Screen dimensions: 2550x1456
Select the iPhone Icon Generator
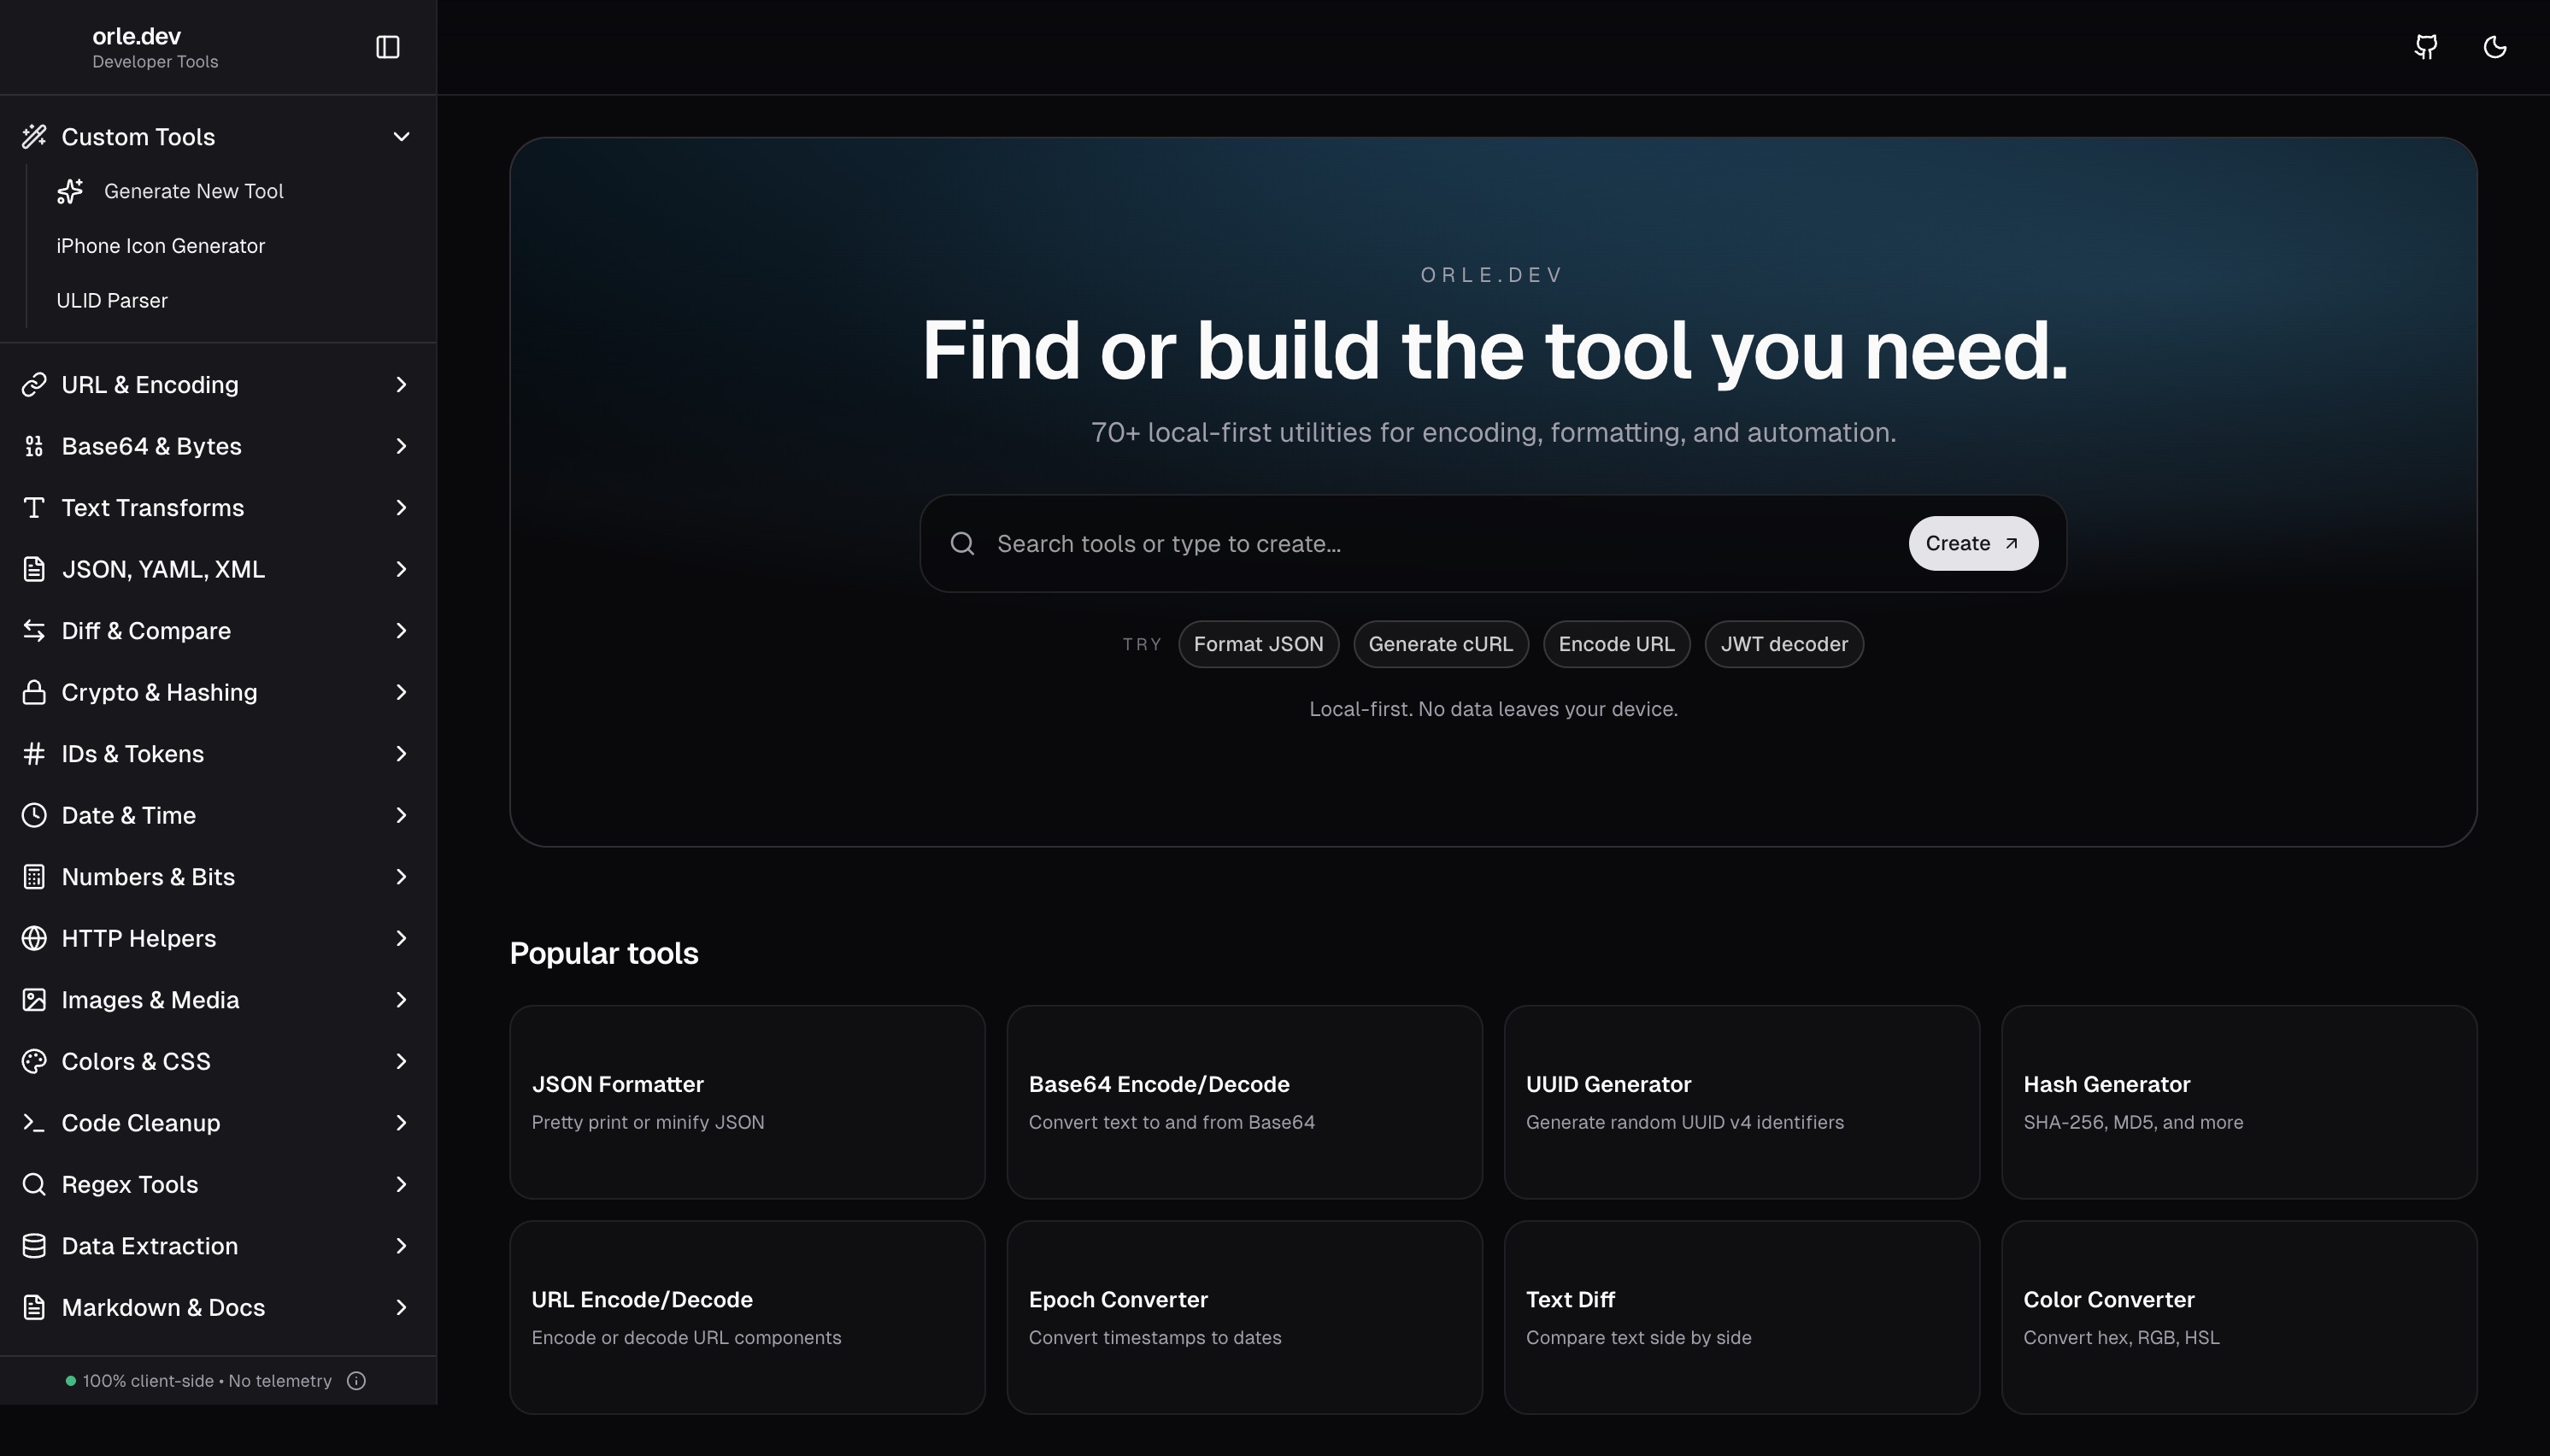160,245
